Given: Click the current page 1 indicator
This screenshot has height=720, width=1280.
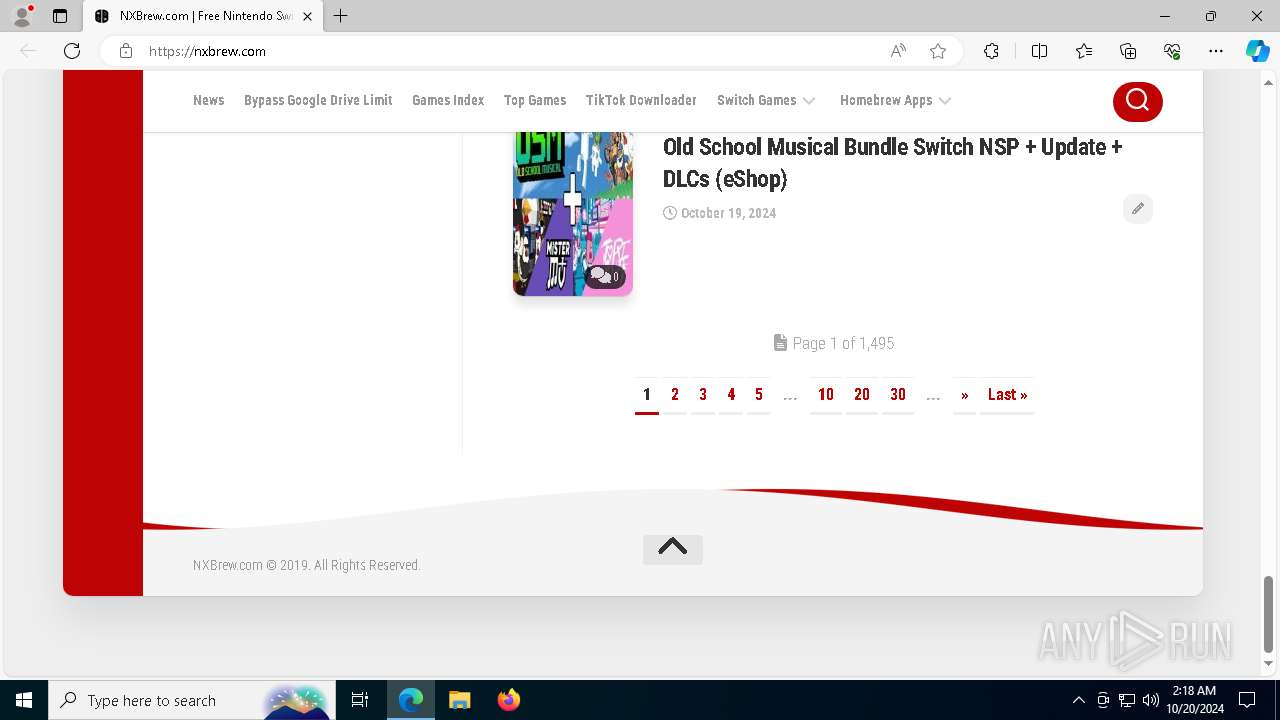Looking at the screenshot, I should [647, 395].
